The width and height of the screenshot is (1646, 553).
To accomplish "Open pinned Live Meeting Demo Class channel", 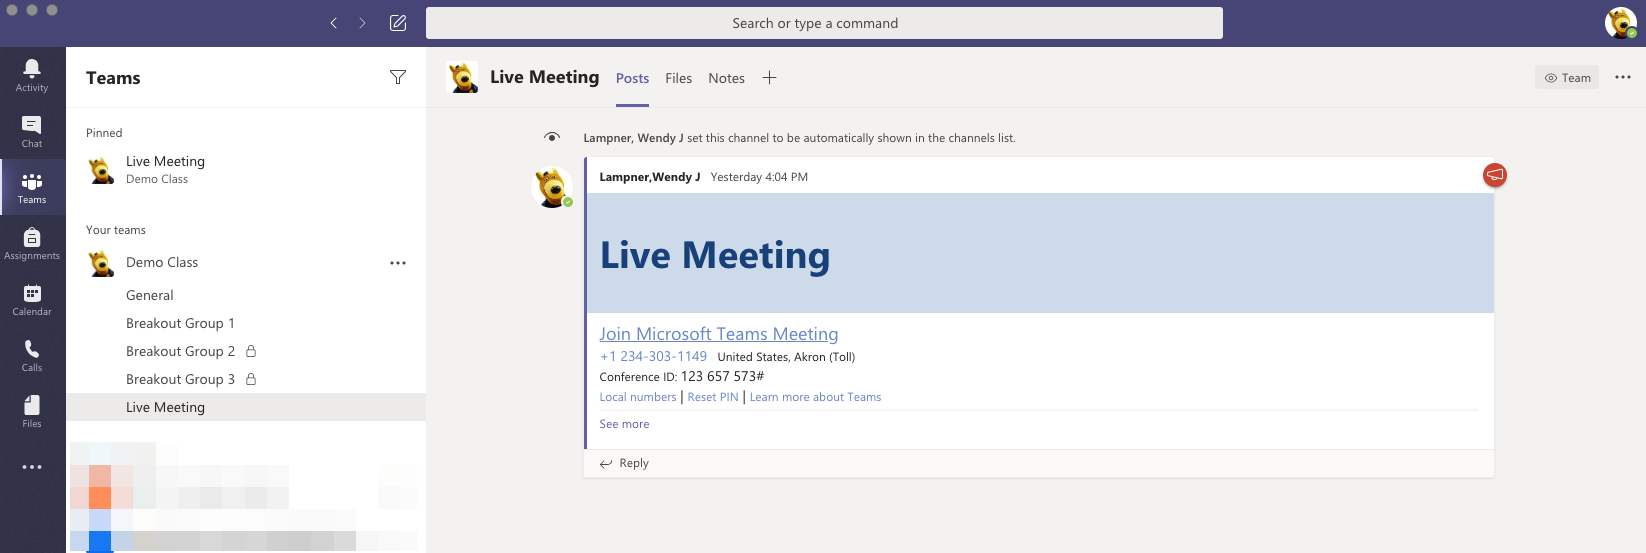I will 246,170.
